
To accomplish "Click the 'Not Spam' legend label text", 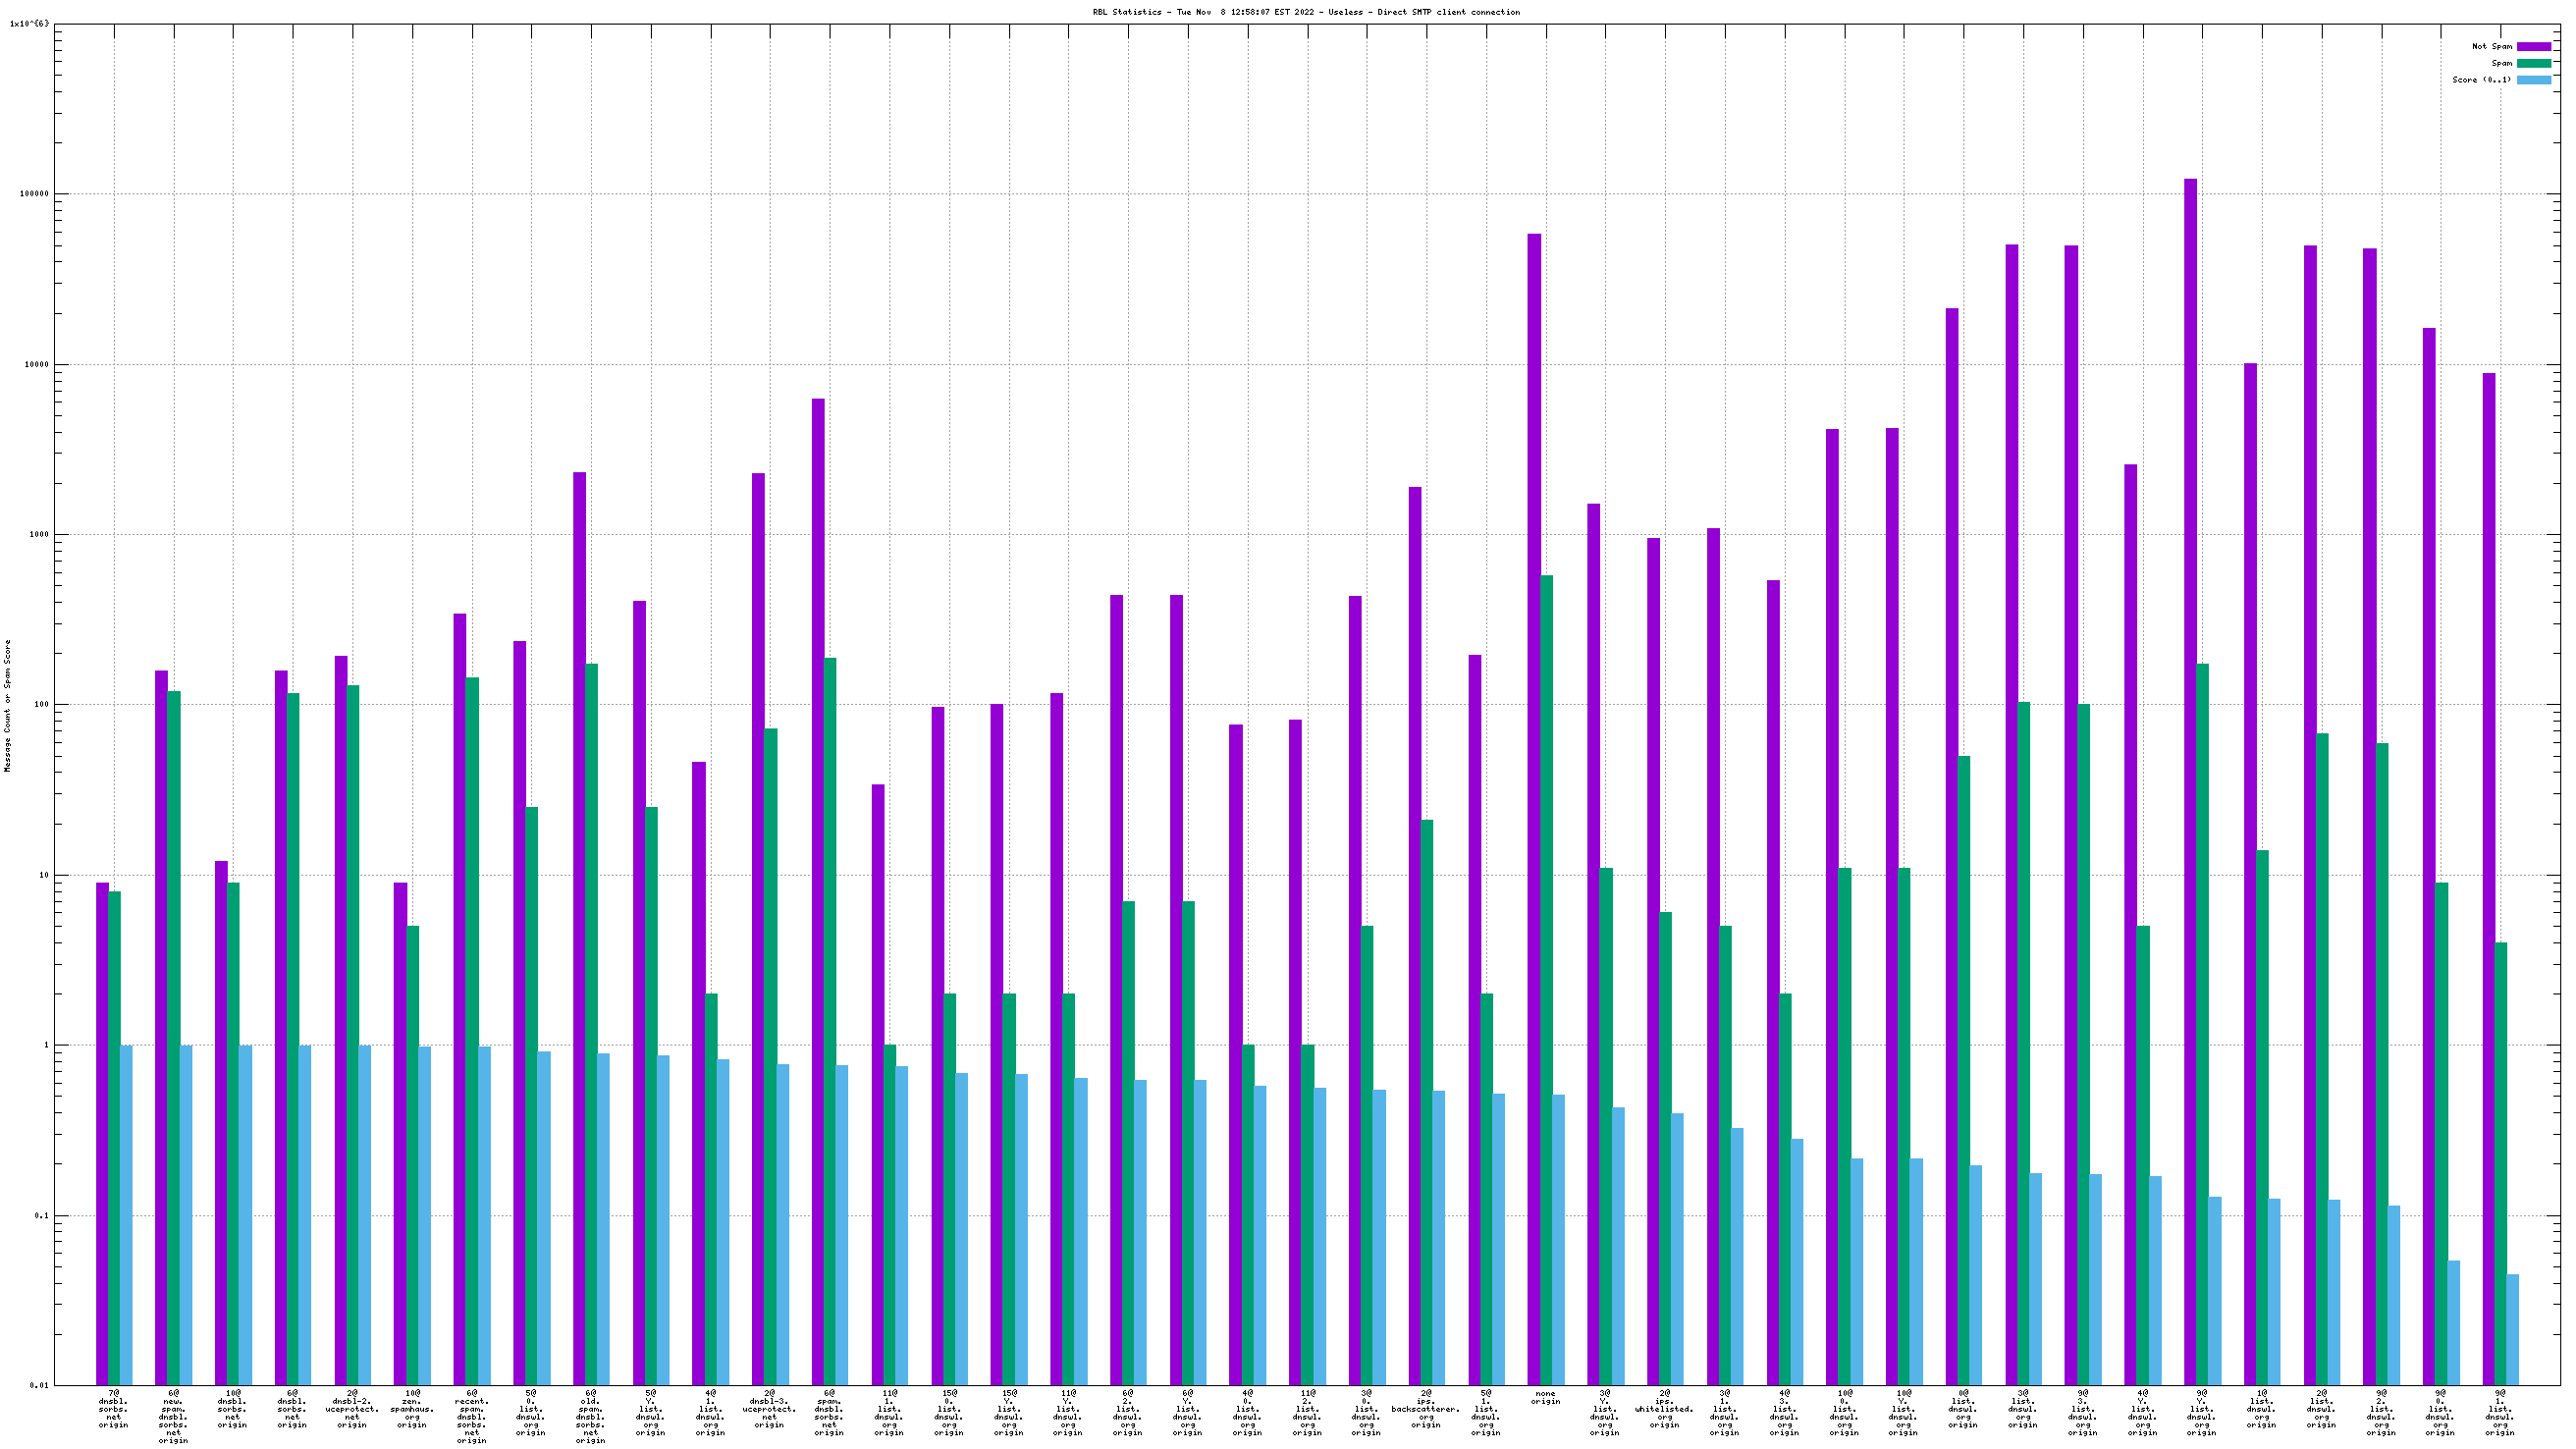I will (2491, 47).
